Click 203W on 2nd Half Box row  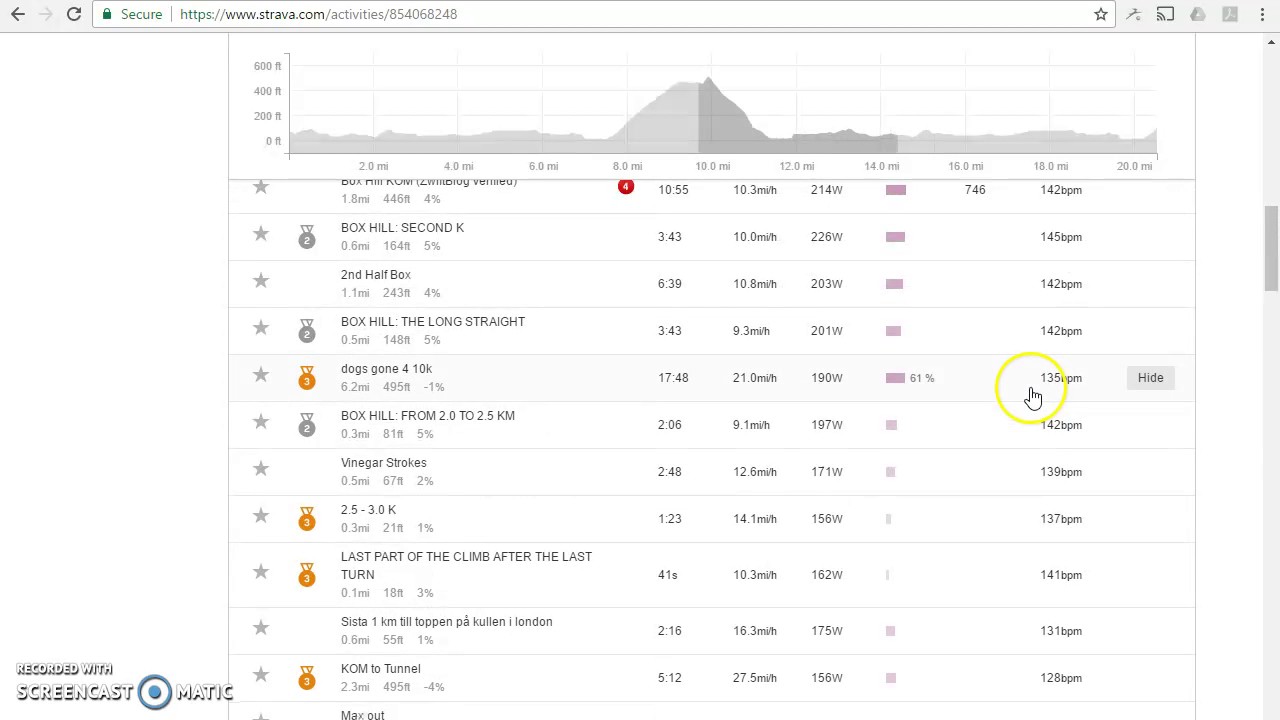coord(827,284)
